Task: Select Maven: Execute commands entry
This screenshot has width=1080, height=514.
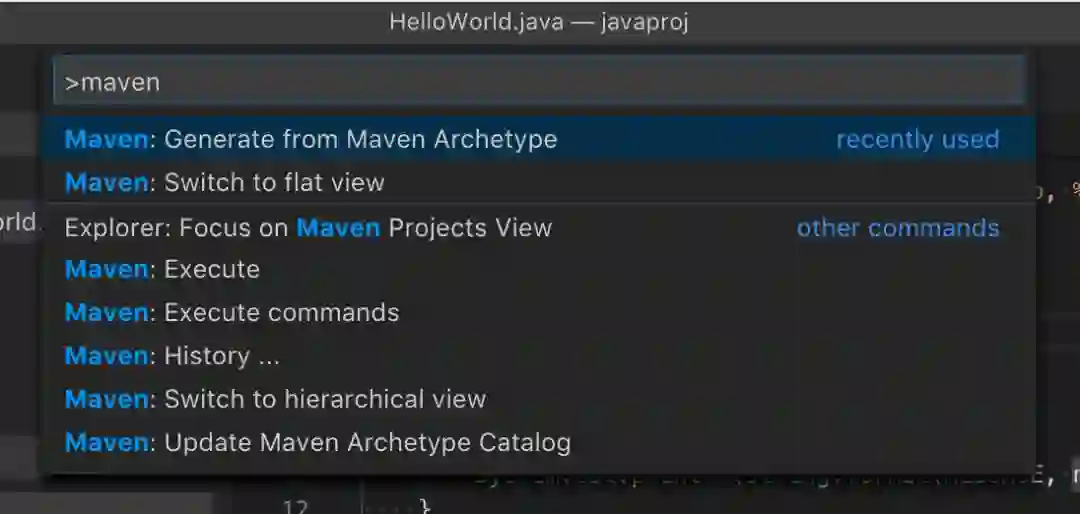Action: tap(539, 313)
